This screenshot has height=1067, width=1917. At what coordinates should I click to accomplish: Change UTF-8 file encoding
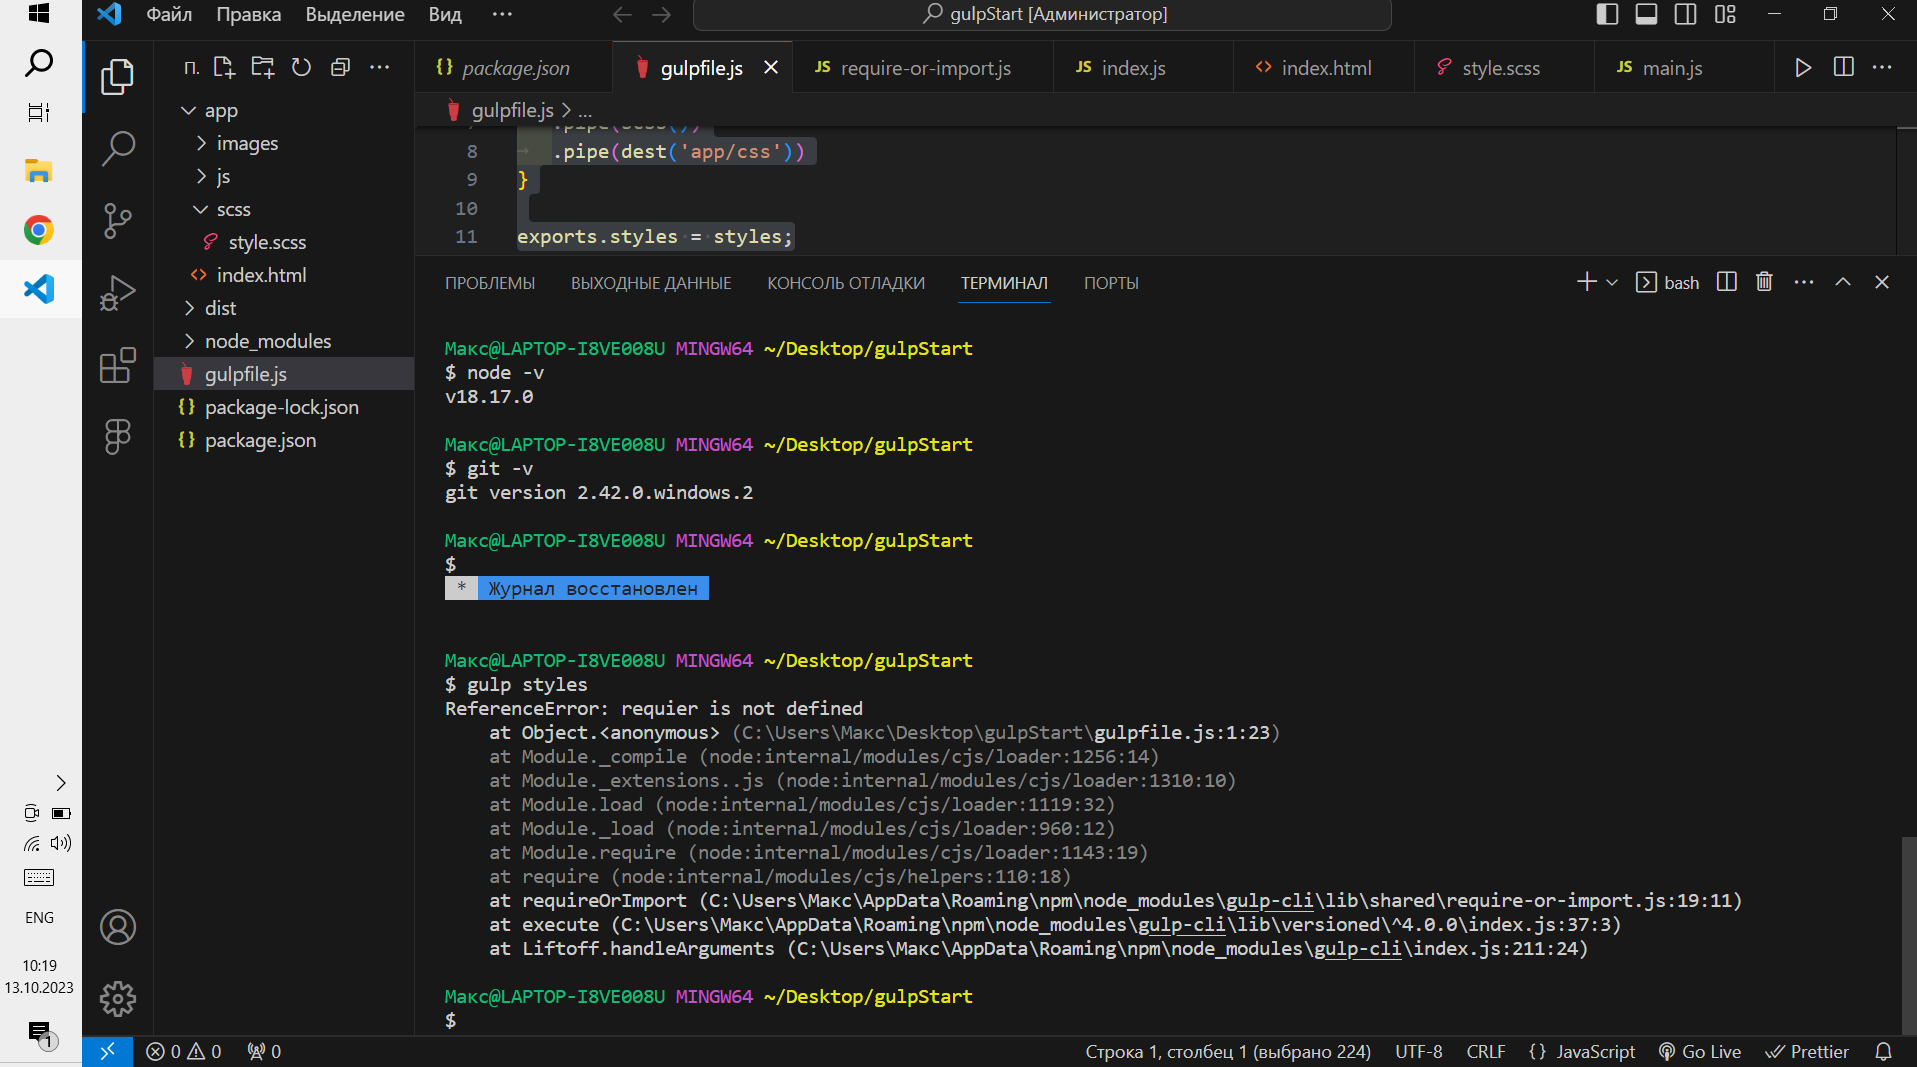click(1418, 1051)
